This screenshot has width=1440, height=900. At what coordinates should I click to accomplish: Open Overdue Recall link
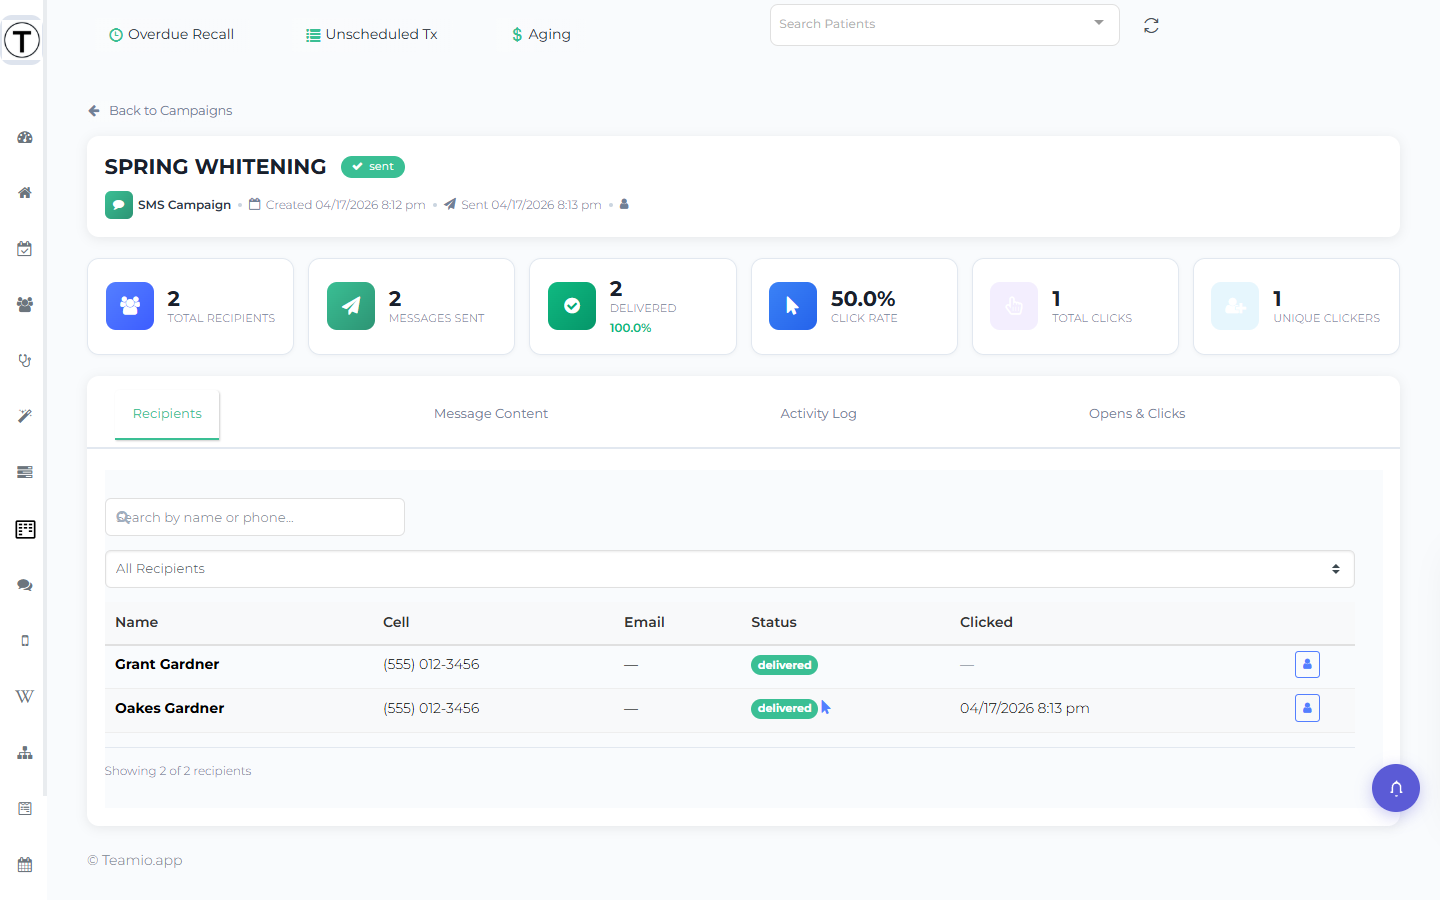pyautogui.click(x=171, y=34)
